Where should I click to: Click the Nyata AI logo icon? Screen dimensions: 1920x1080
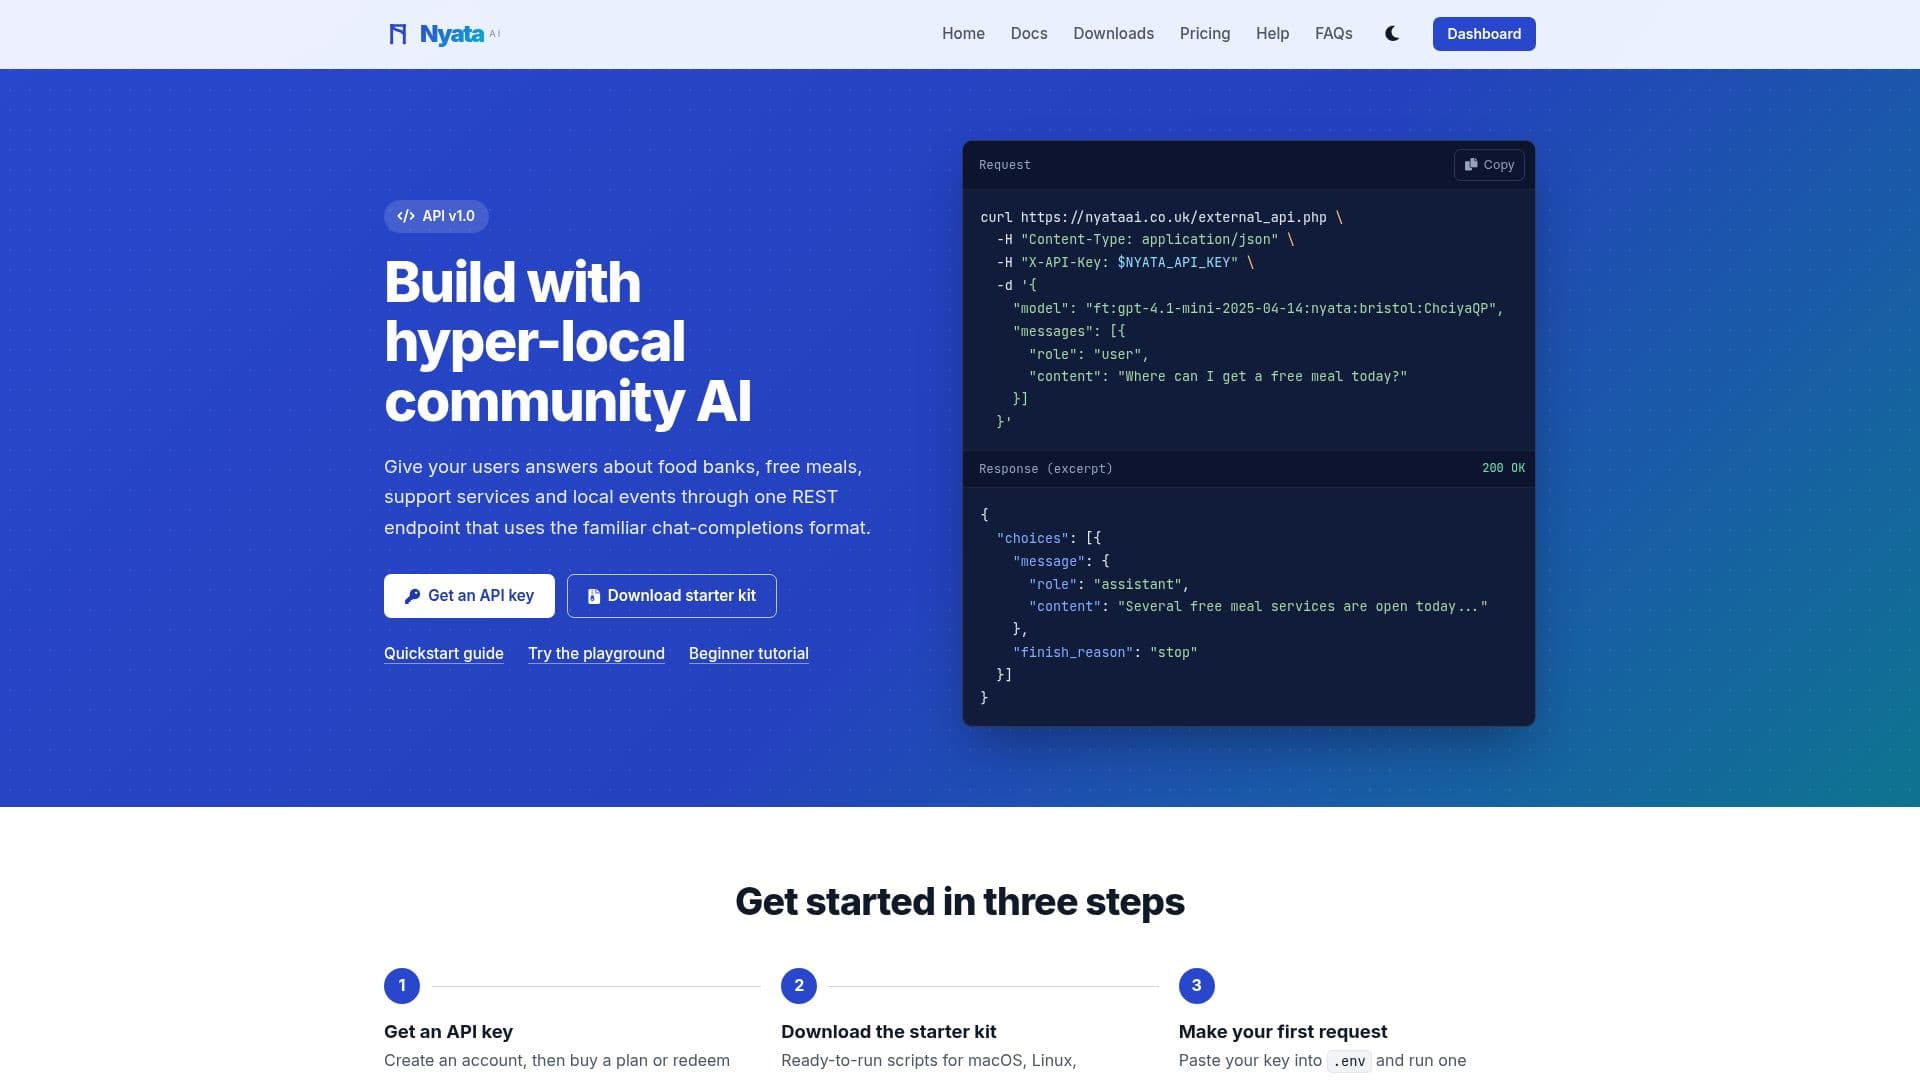pyautogui.click(x=398, y=34)
